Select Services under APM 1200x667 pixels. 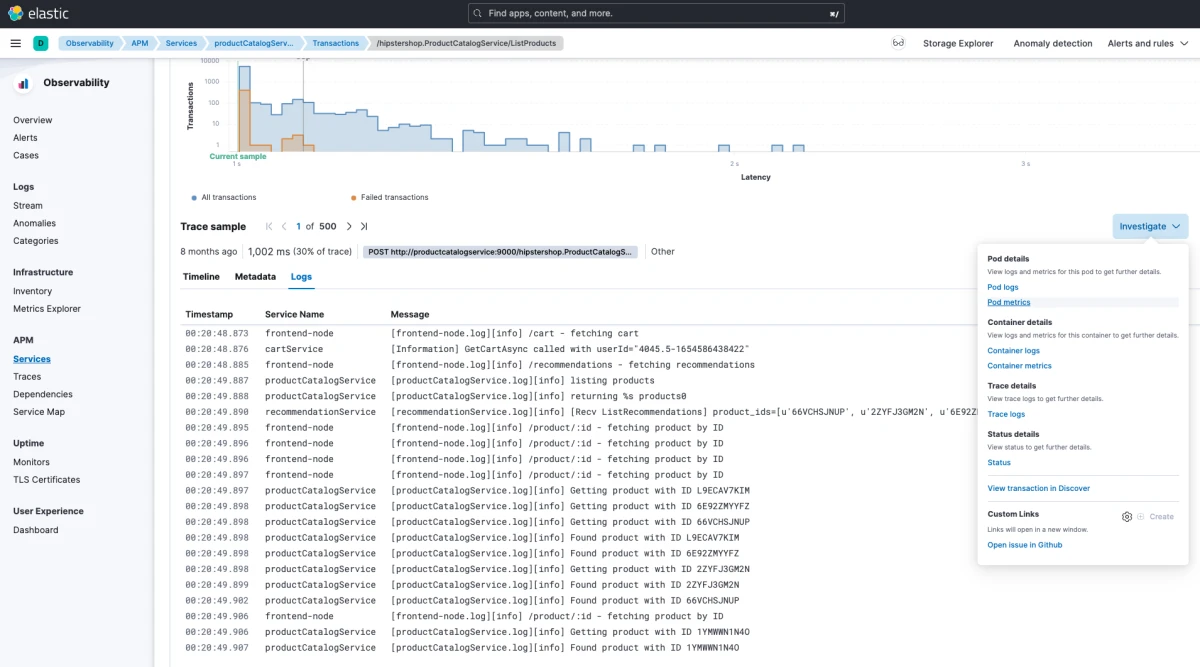coord(32,359)
